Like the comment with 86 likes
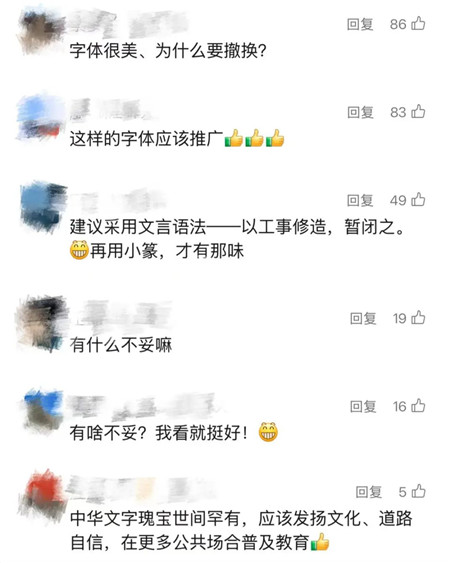The height and width of the screenshot is (563, 450). tap(418, 24)
